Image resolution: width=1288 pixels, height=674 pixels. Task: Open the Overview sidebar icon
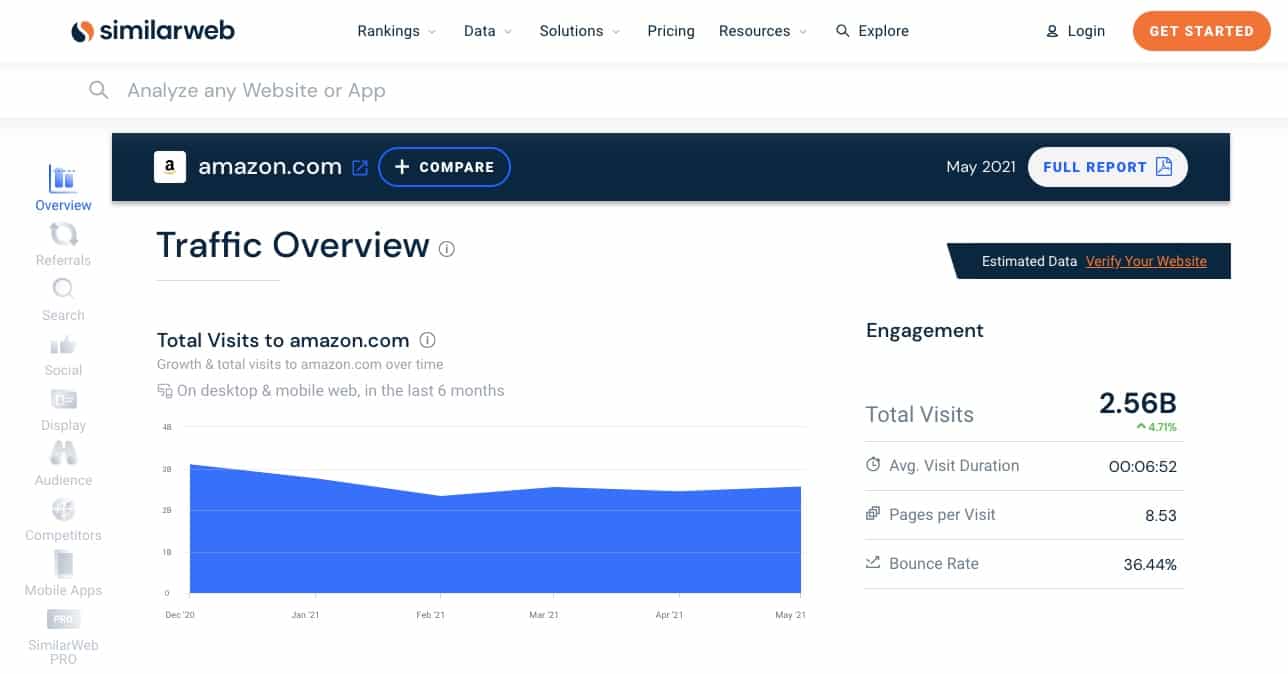[63, 179]
